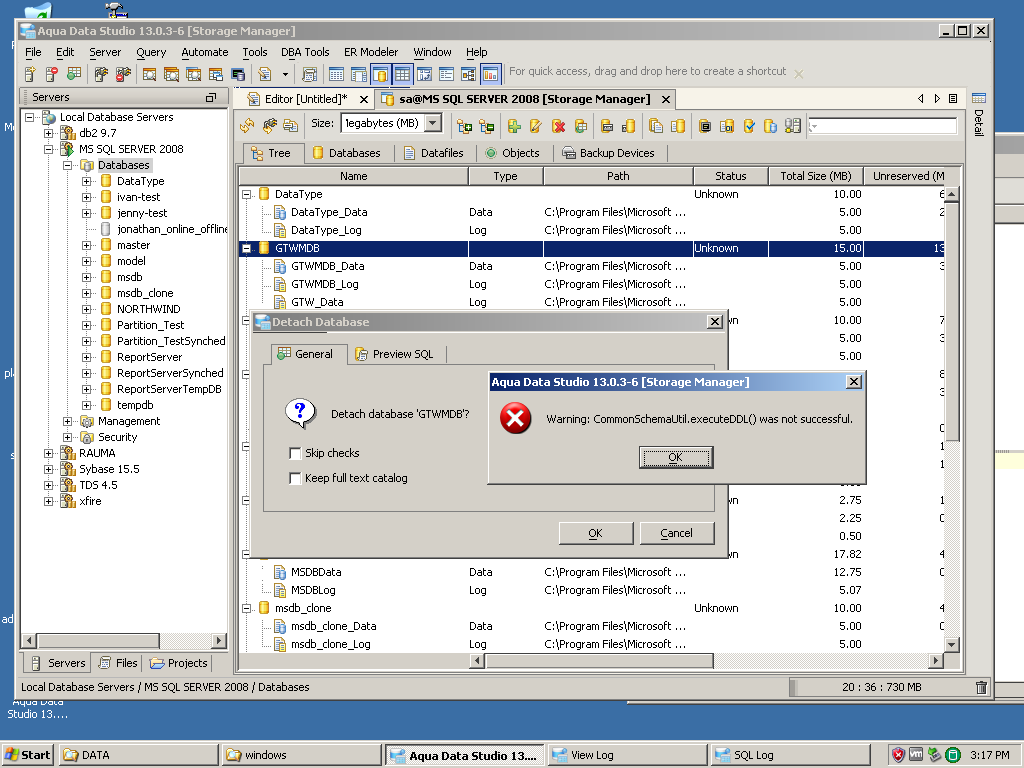This screenshot has height=768, width=1024.
Task: Click the copy icon next to Size label
Action: coord(291,125)
